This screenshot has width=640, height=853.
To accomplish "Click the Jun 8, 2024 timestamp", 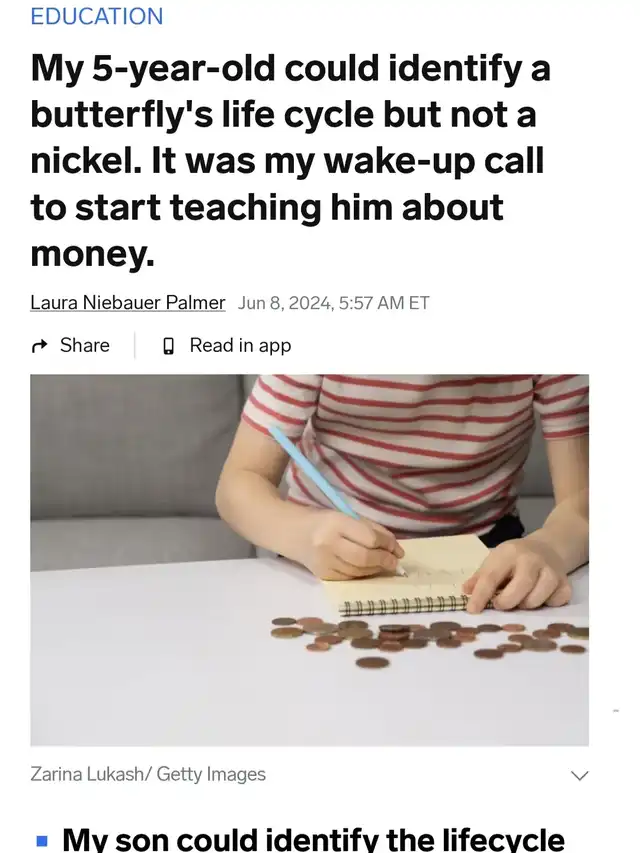I will [333, 302].
